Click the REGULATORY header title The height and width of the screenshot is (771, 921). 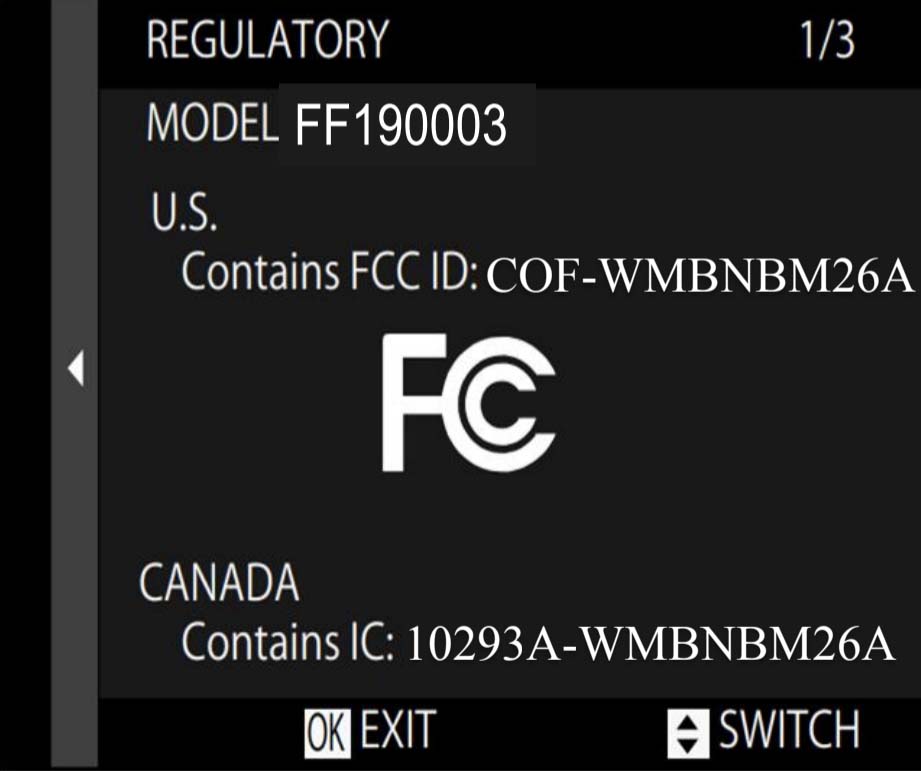(x=268, y=39)
